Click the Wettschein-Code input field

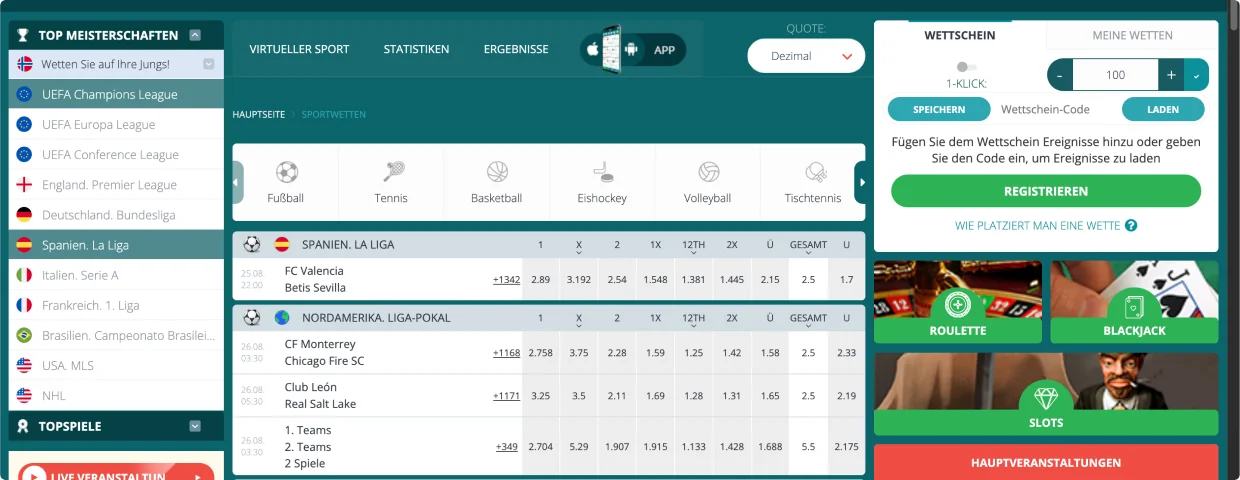coord(1056,109)
